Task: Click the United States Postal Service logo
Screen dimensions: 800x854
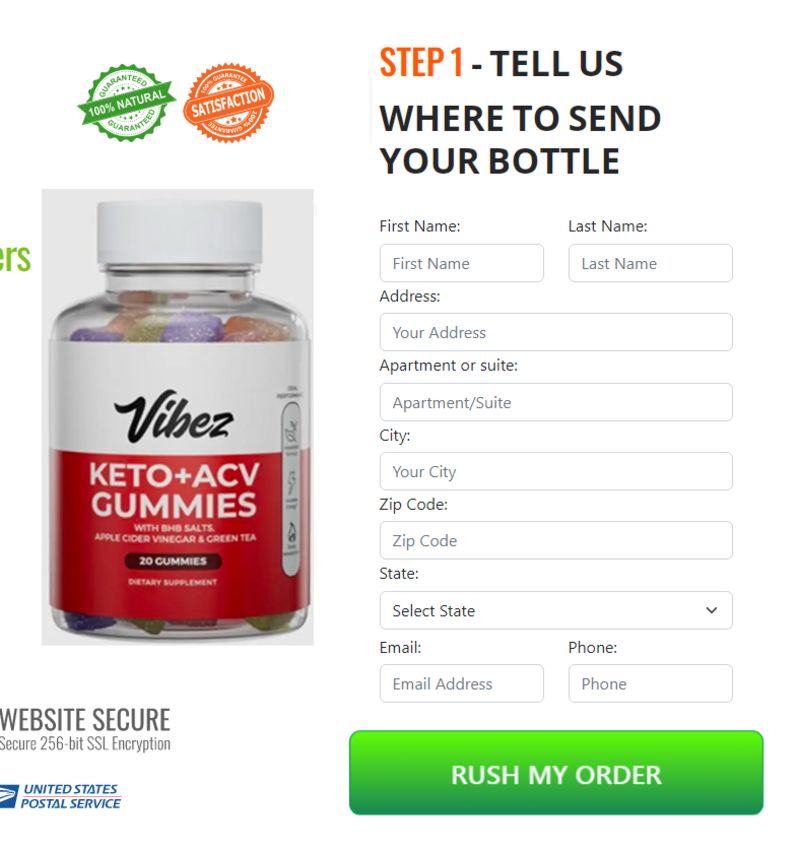Action: tap(60, 796)
